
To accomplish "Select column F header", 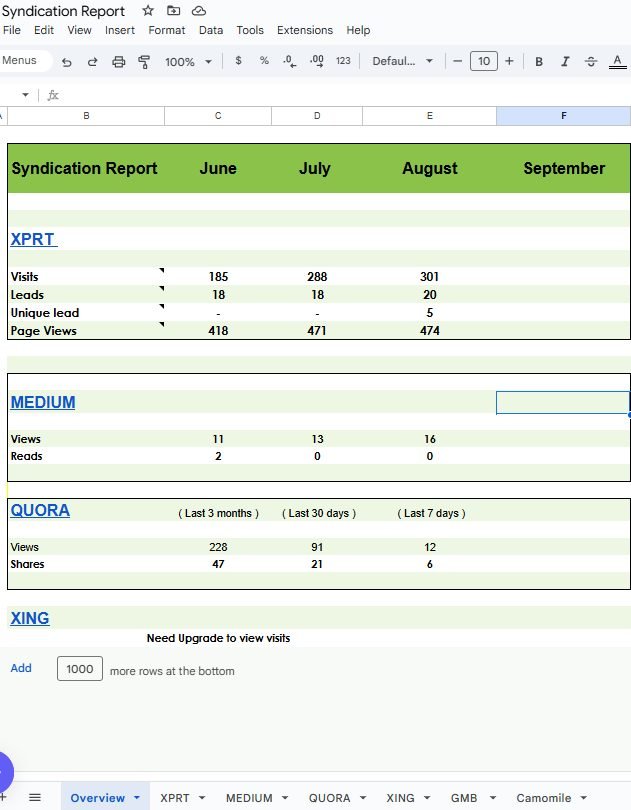I will [563, 116].
